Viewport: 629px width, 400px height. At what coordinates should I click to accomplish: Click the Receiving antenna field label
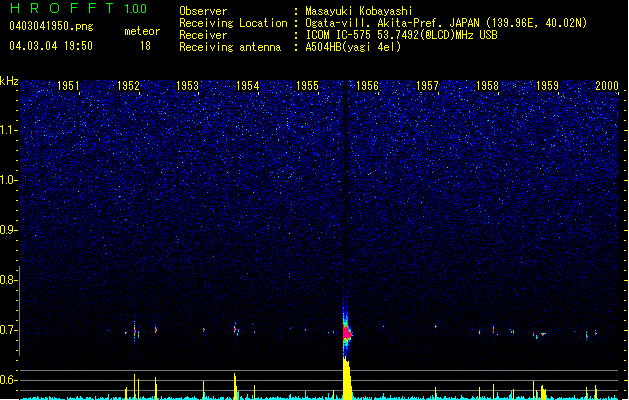coord(230,47)
